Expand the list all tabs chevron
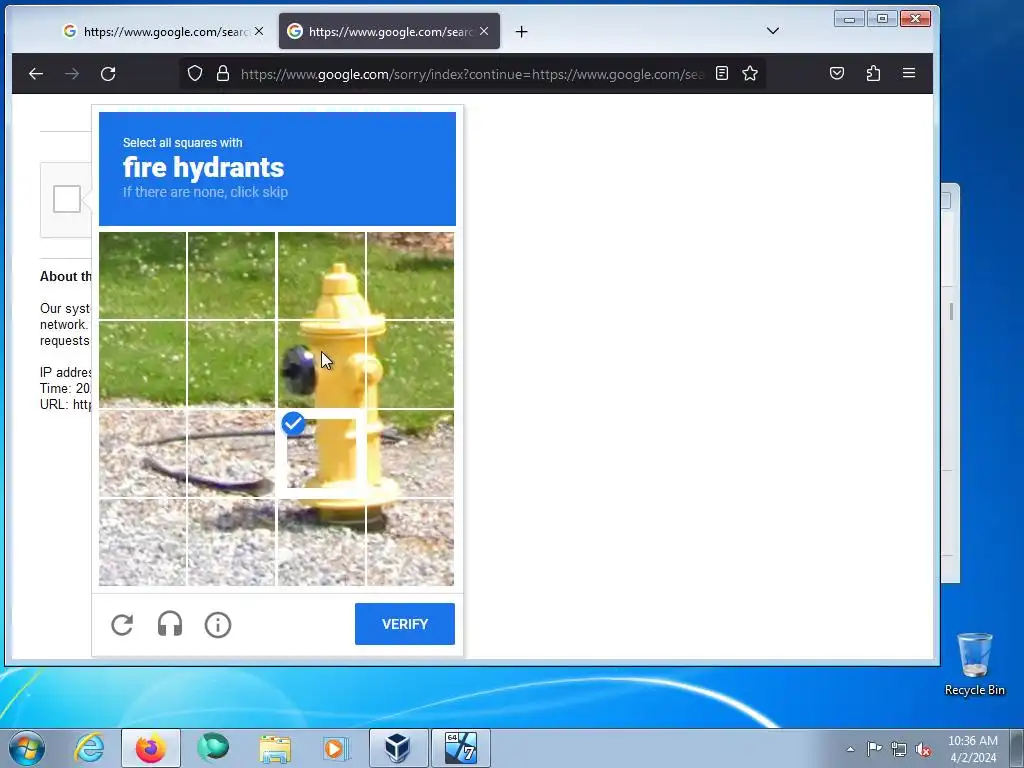This screenshot has width=1024, height=768. (x=773, y=31)
